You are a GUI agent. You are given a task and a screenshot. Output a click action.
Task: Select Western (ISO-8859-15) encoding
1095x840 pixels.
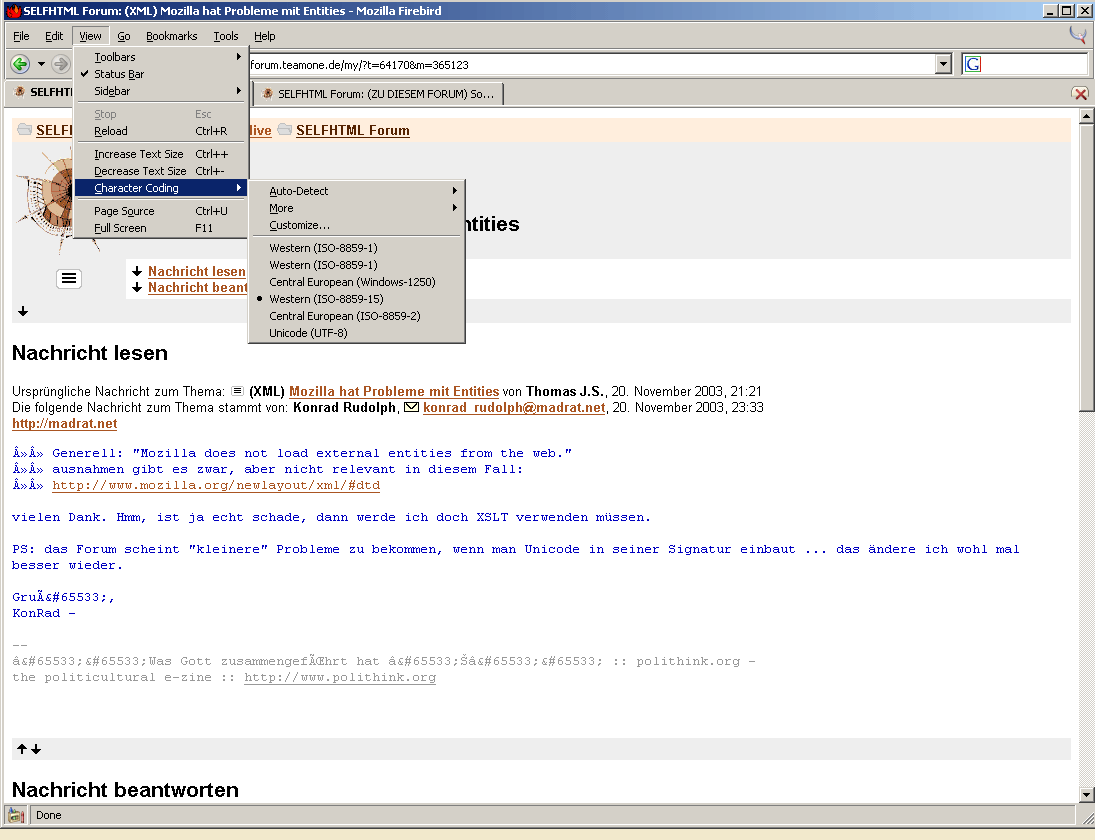(x=326, y=299)
